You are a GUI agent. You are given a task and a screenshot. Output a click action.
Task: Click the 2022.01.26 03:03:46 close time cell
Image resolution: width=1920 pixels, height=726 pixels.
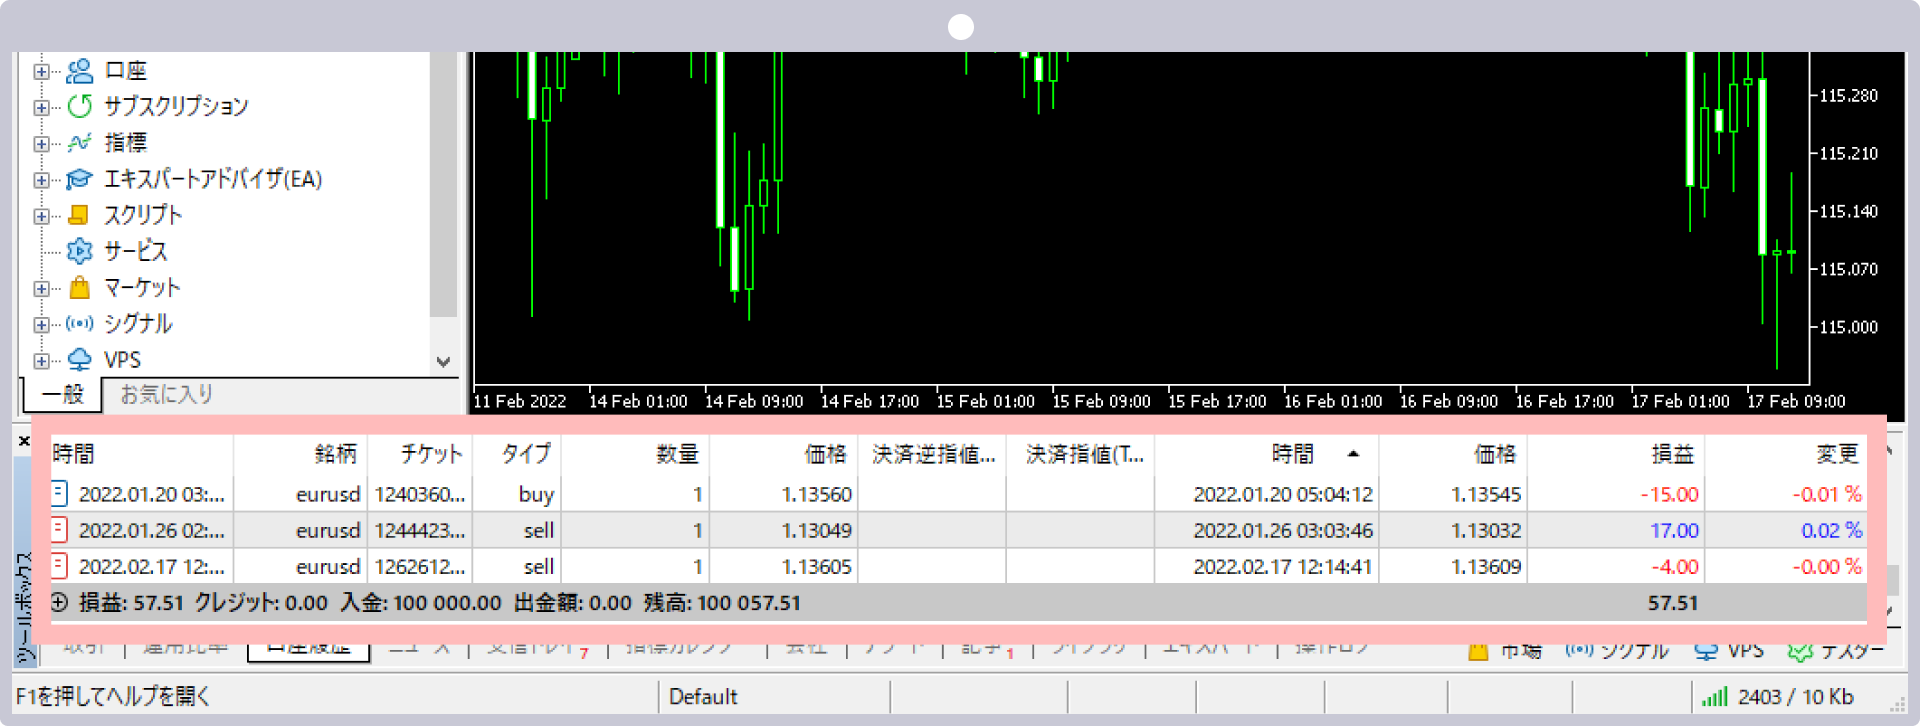[x=1283, y=530]
